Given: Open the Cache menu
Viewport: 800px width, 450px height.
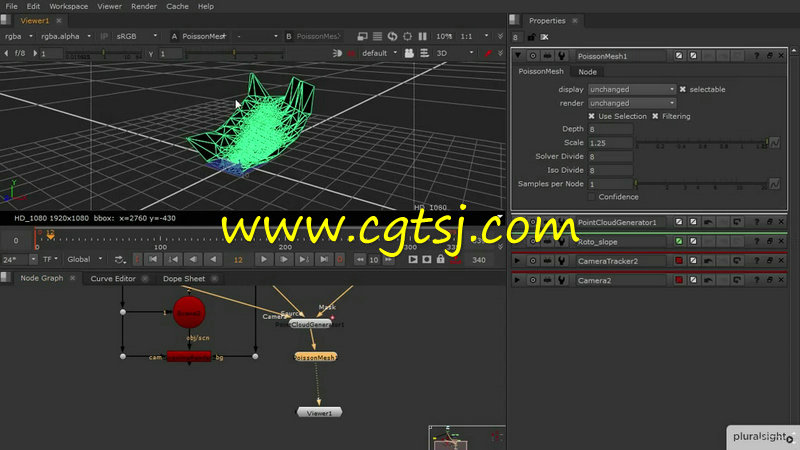Looking at the screenshot, I should tap(177, 7).
